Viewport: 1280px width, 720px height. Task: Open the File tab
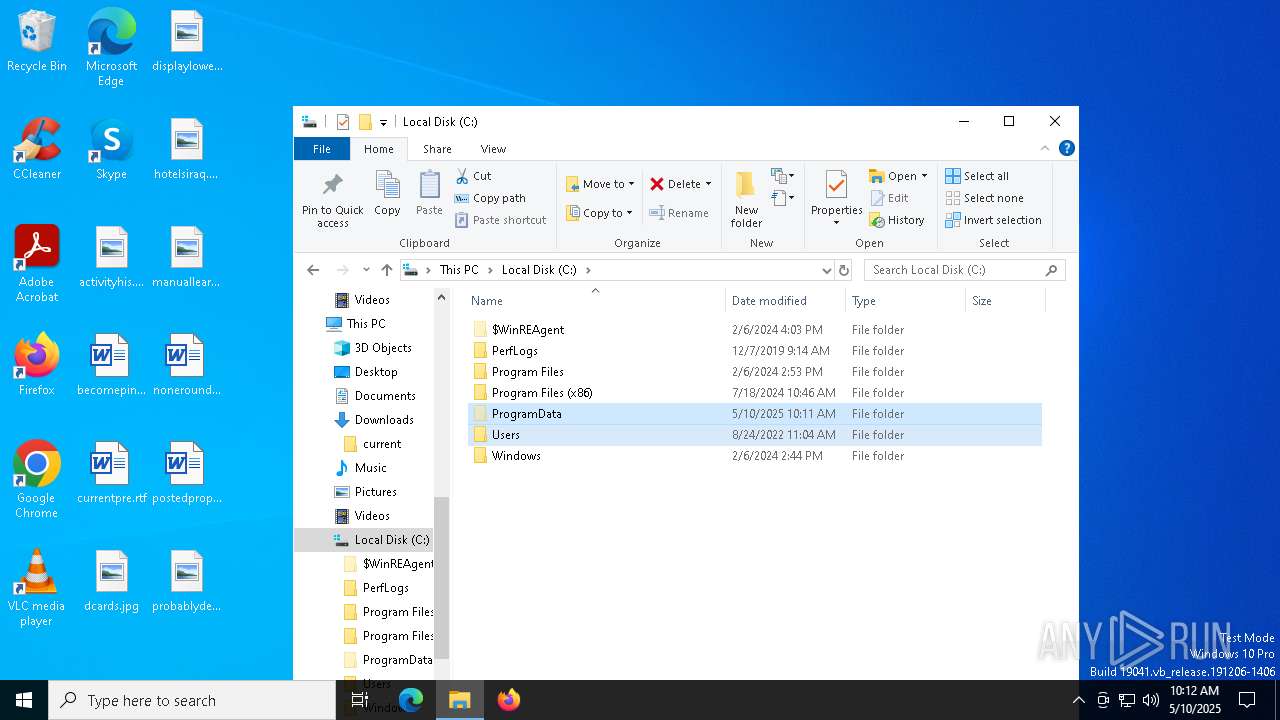[x=322, y=149]
